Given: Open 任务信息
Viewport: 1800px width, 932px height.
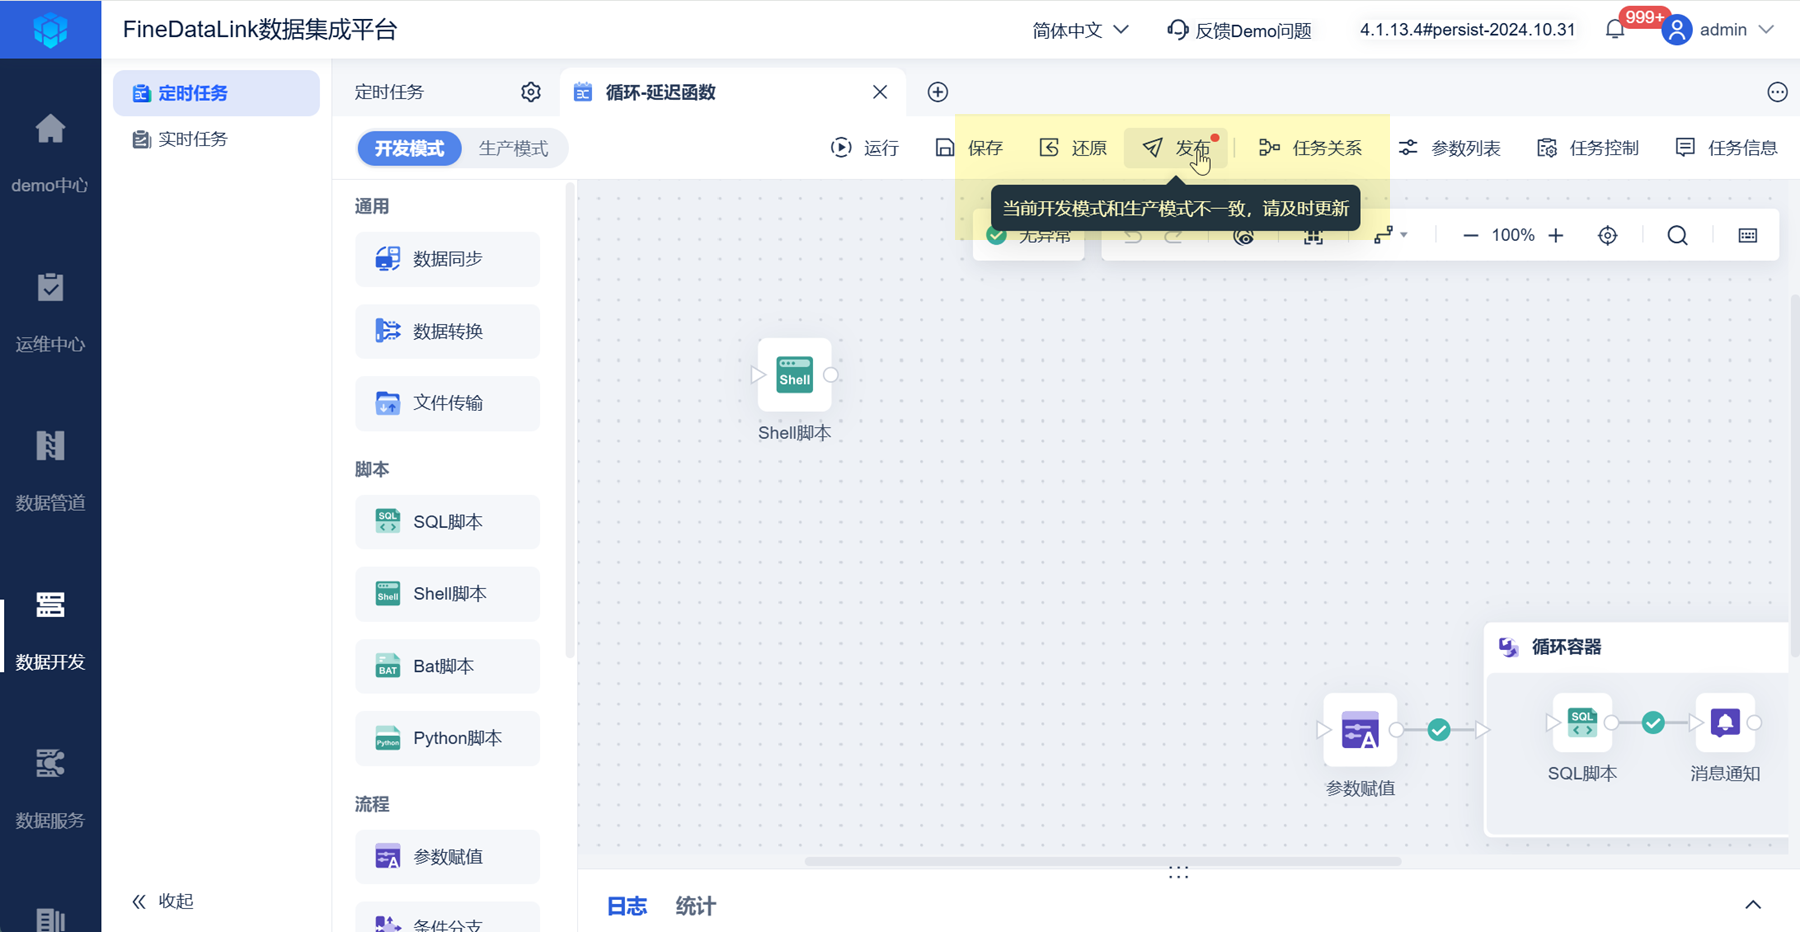Looking at the screenshot, I should pyautogui.click(x=1726, y=148).
